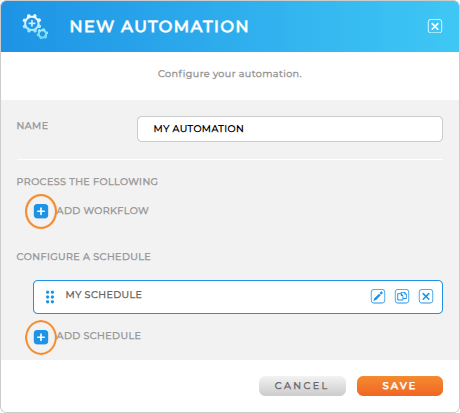Click the NAME field label
The width and height of the screenshot is (460, 413).
(x=32, y=126)
